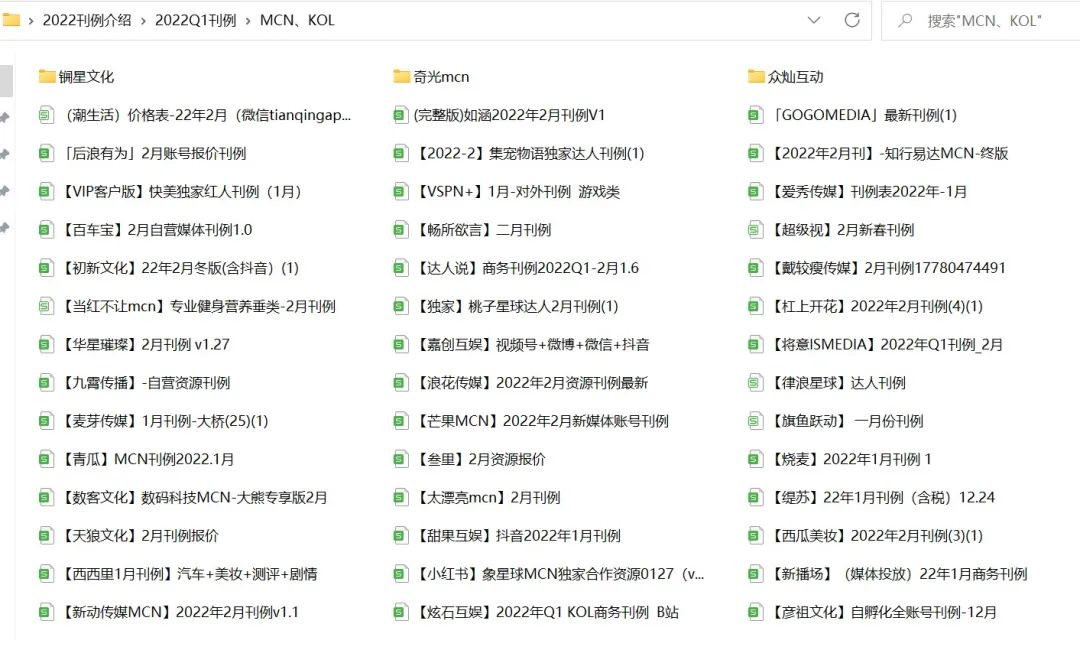Select the file 【九霄传播】-自营资源刊例

pyautogui.click(x=134, y=383)
